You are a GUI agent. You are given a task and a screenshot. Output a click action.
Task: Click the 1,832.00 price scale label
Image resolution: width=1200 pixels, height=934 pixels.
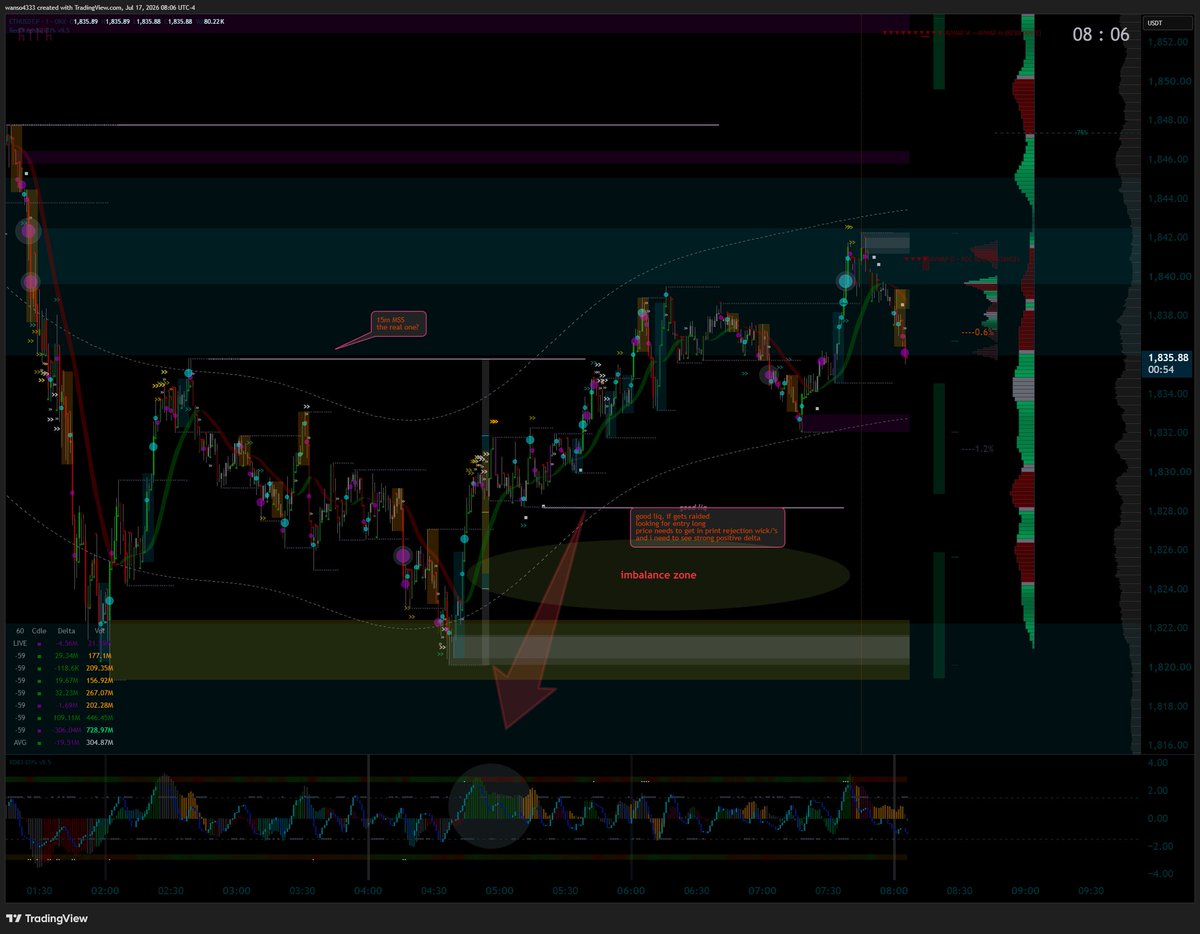pyautogui.click(x=1168, y=433)
